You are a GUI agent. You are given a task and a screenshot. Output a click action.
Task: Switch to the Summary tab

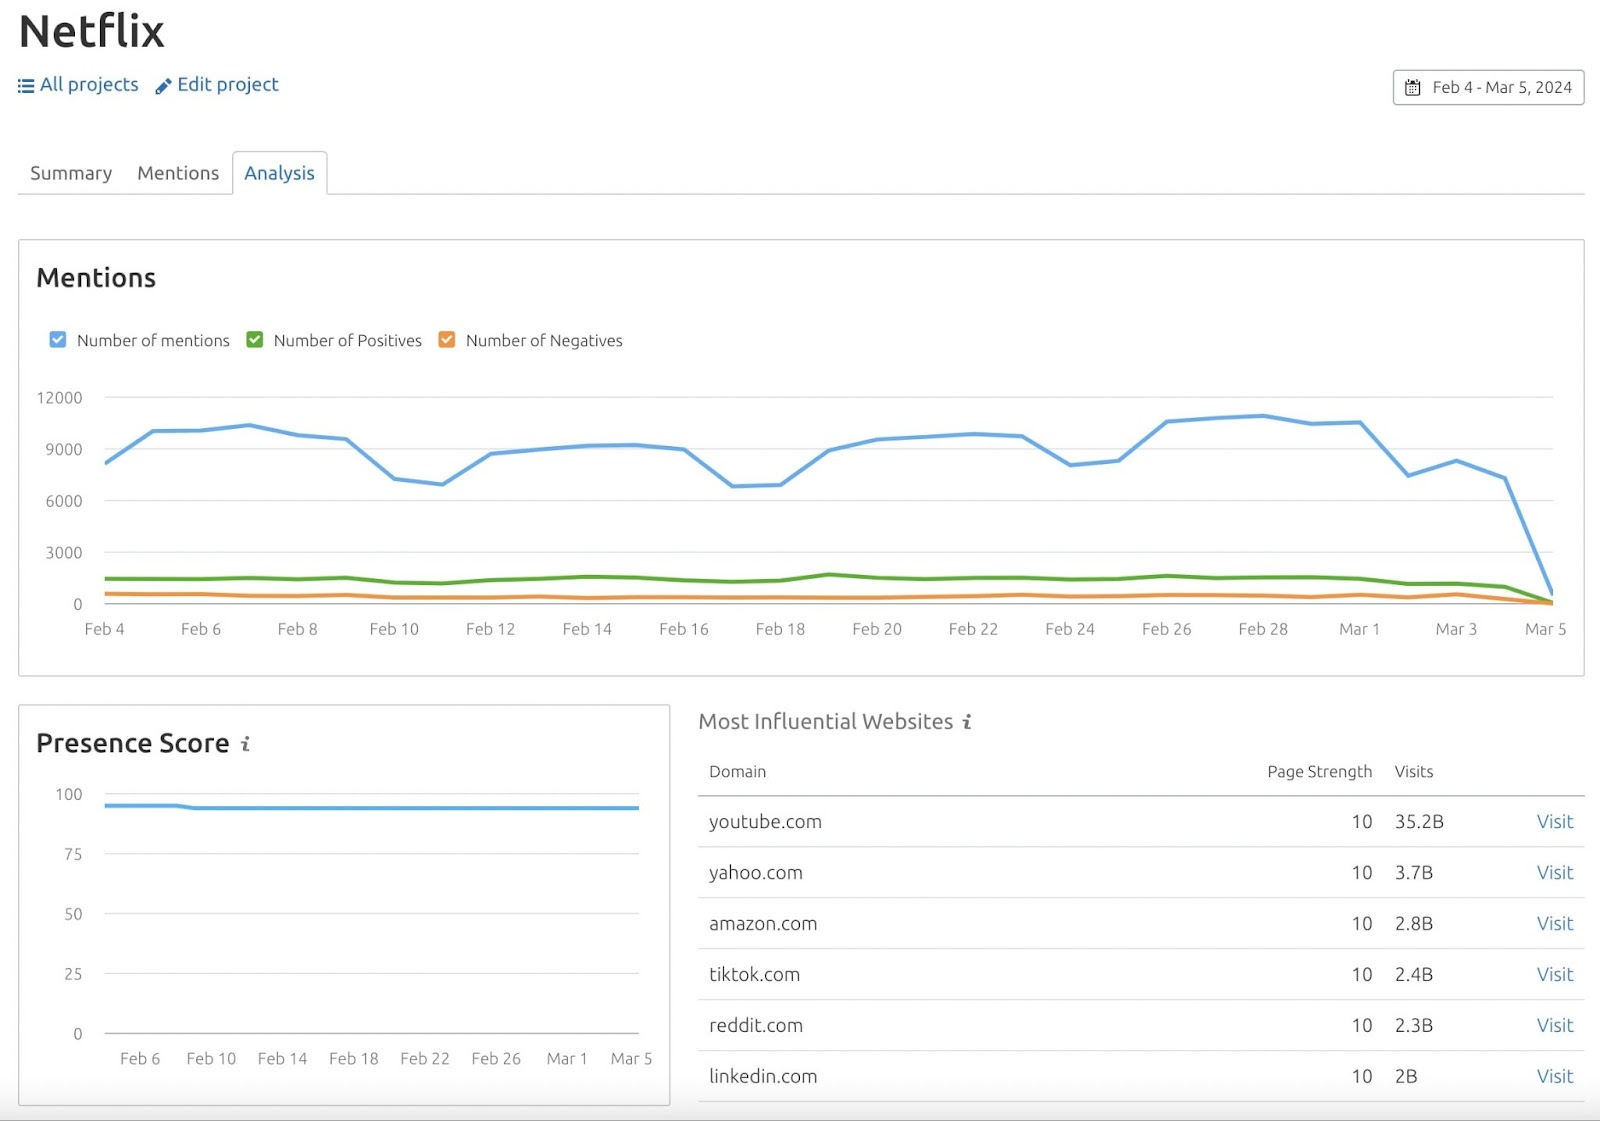pos(70,172)
